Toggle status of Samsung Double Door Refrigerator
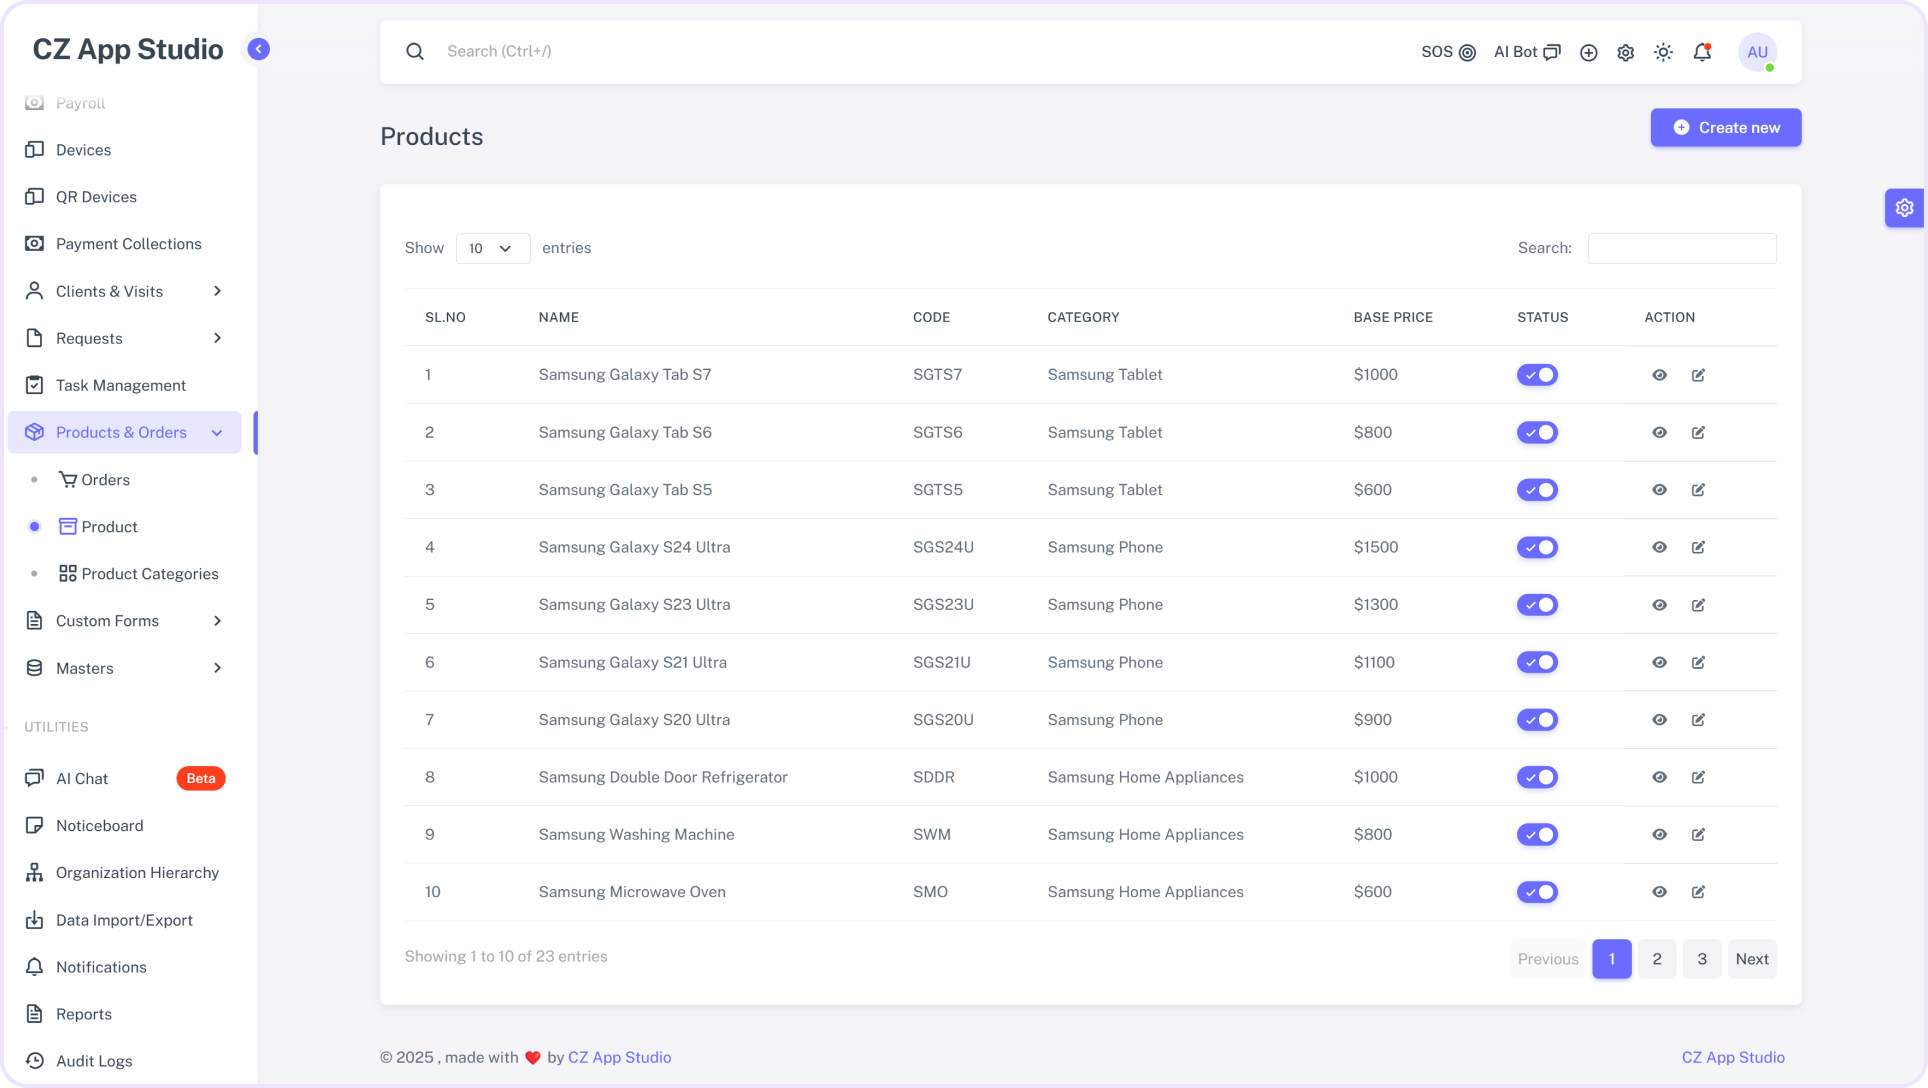Screen dimensions: 1928x1088 (x=1537, y=777)
